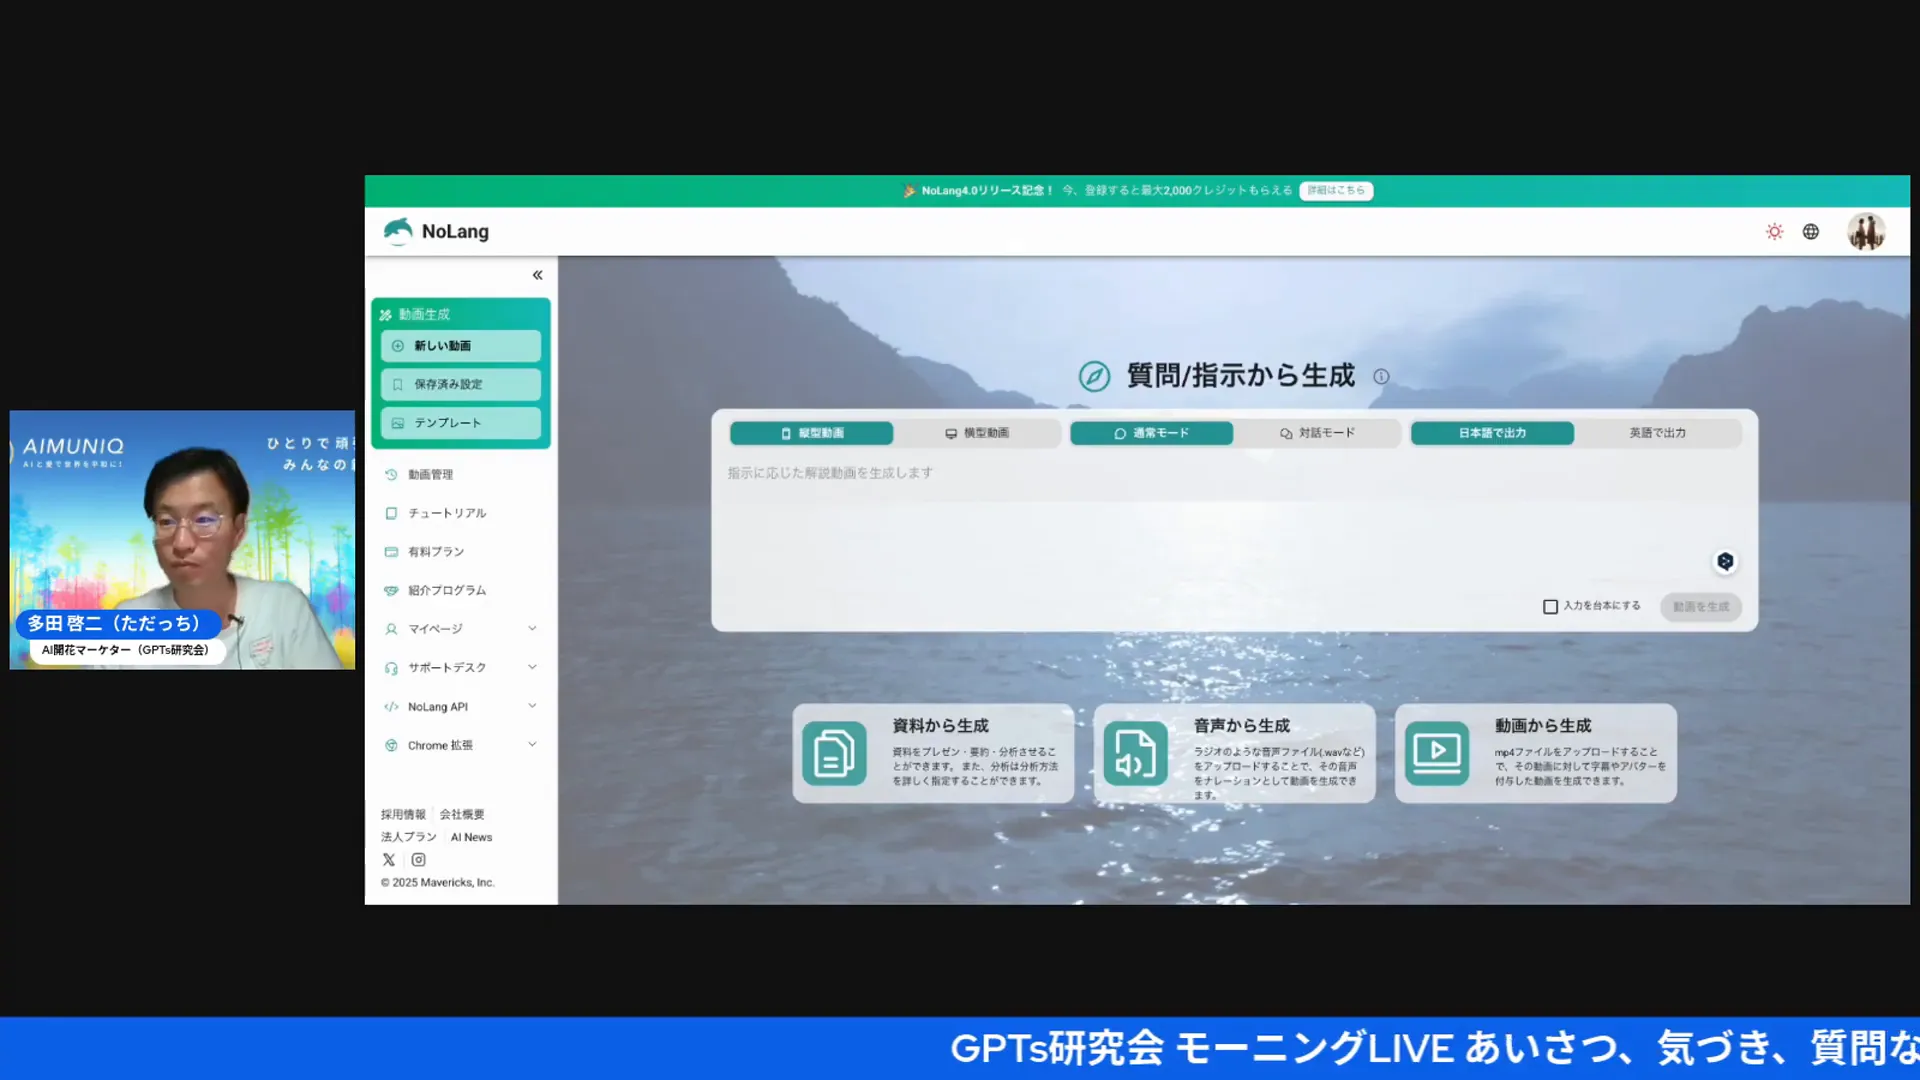
Task: Click the 詳細はこちら banner button
Action: click(1336, 190)
